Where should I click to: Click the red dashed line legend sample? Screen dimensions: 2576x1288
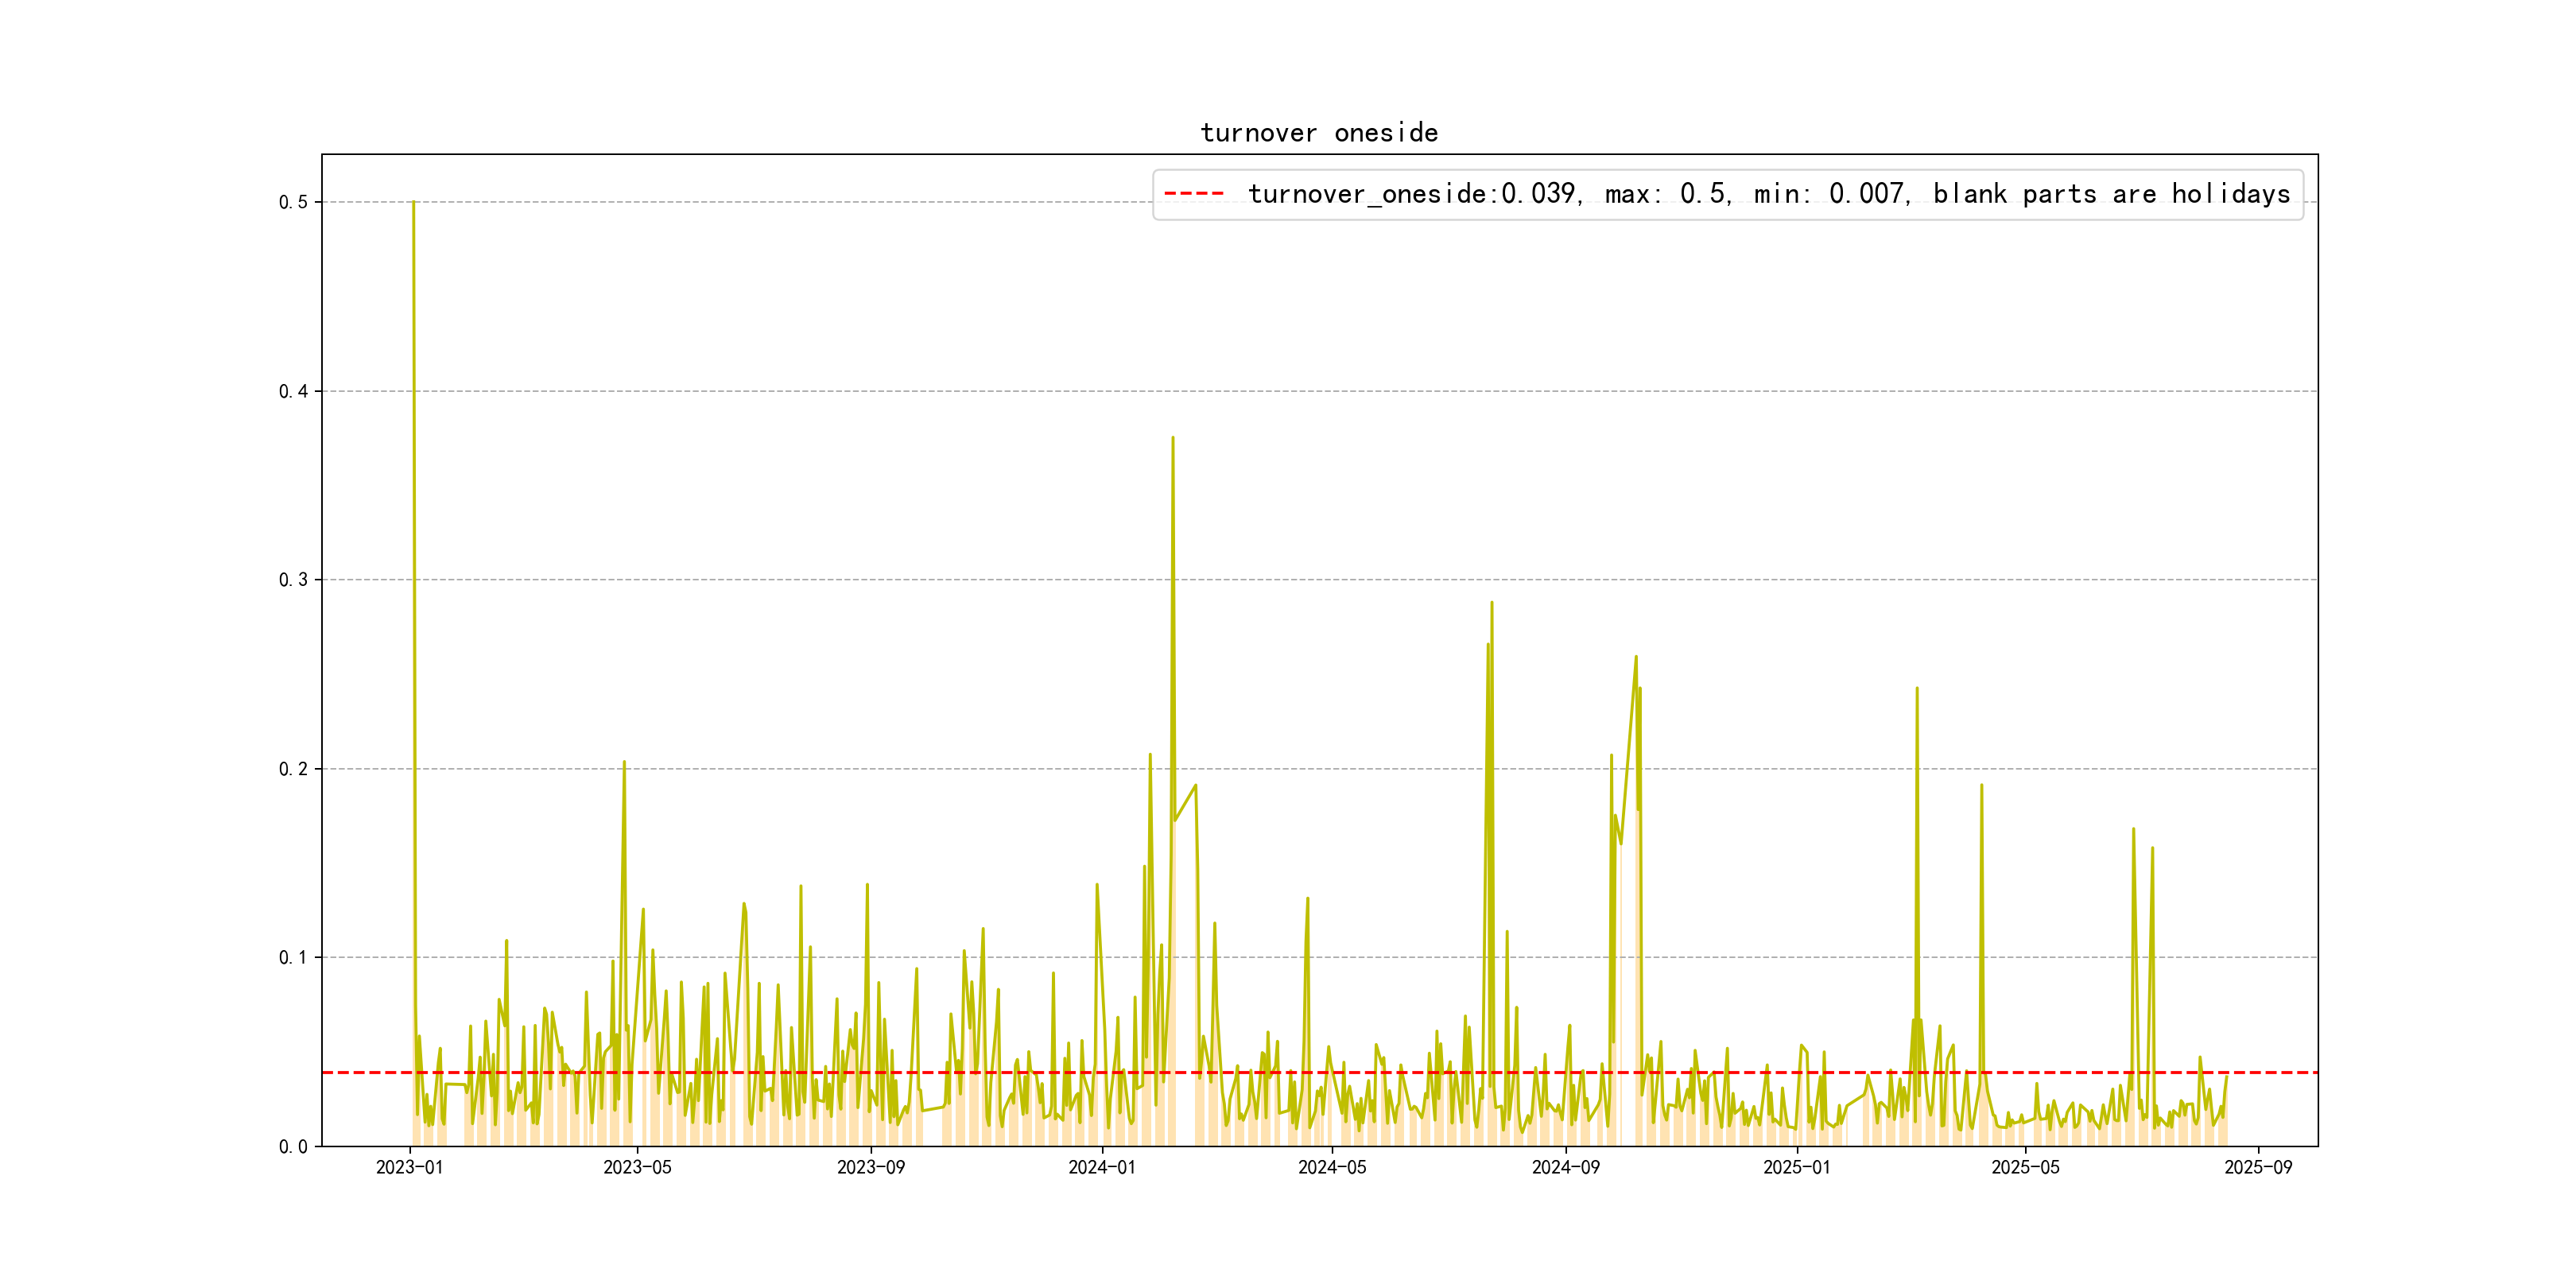(x=1194, y=194)
